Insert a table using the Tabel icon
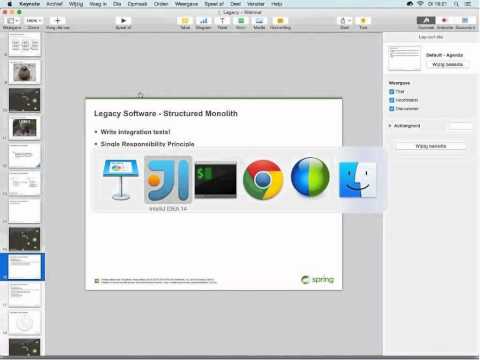Image resolution: width=480 pixels, height=360 pixels. click(x=185, y=21)
